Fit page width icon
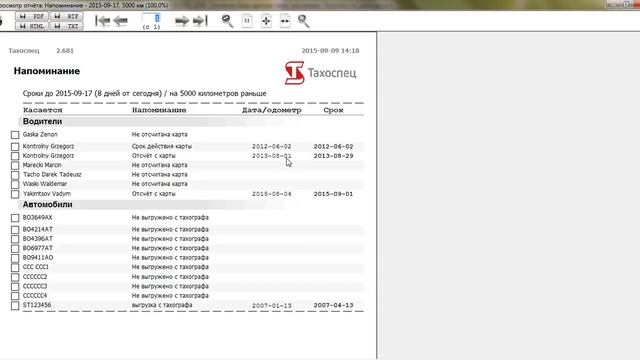Screen dimensions: 640x360 pyautogui.click(x=285, y=21)
